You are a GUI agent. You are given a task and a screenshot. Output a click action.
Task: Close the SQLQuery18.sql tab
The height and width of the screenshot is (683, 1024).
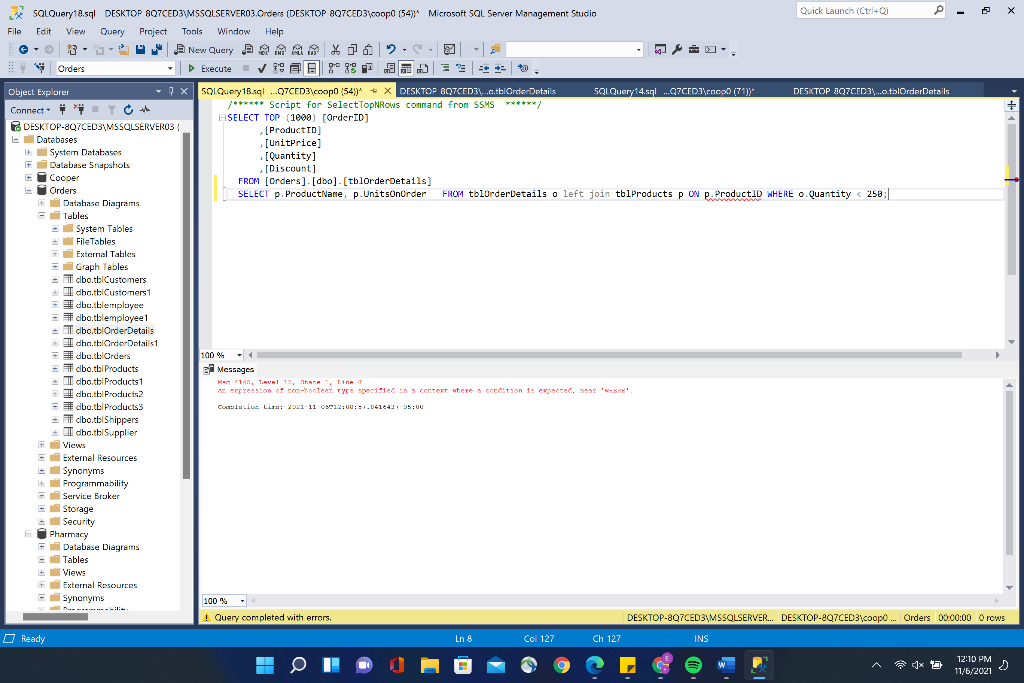click(x=387, y=91)
